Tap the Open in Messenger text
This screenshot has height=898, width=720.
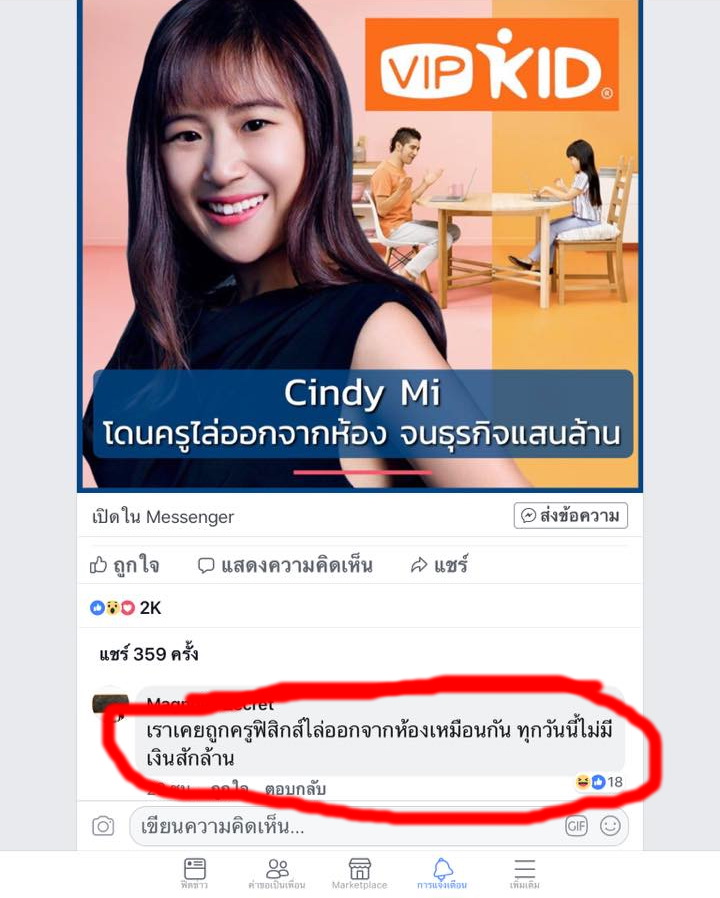[x=163, y=517]
